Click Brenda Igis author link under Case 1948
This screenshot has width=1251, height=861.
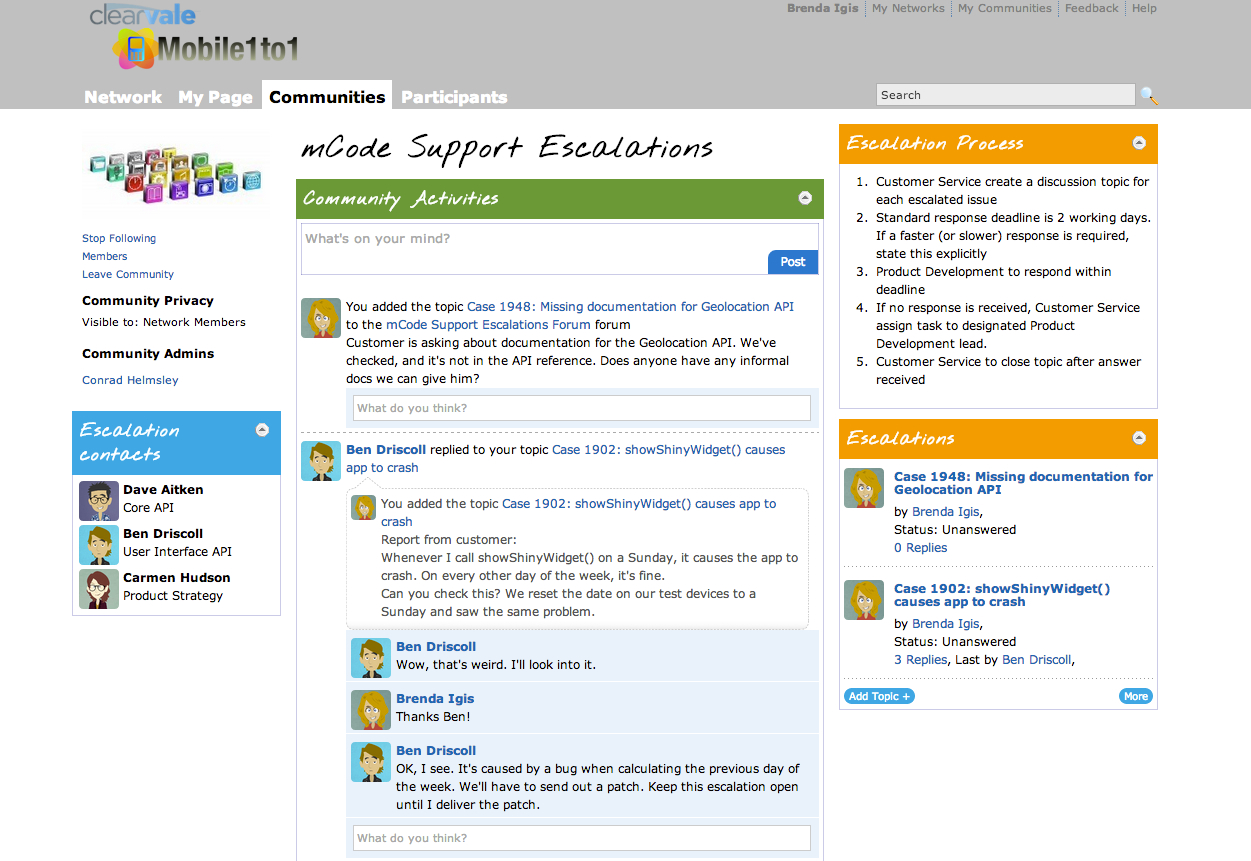946,512
